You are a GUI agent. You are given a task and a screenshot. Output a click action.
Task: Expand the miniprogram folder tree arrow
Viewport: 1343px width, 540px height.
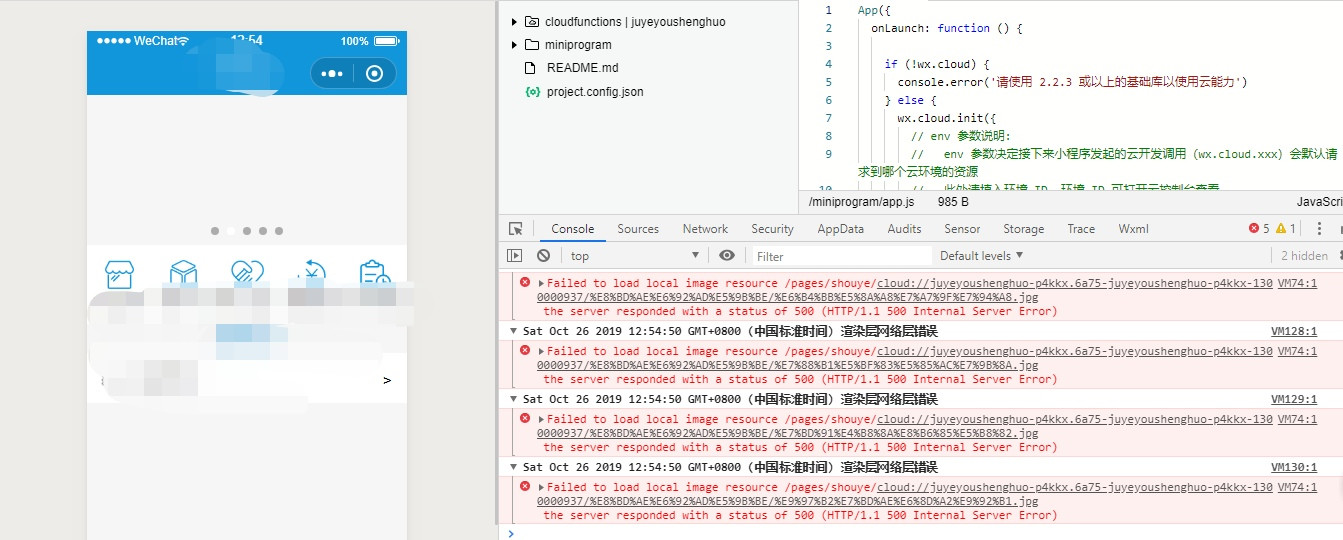click(x=514, y=45)
